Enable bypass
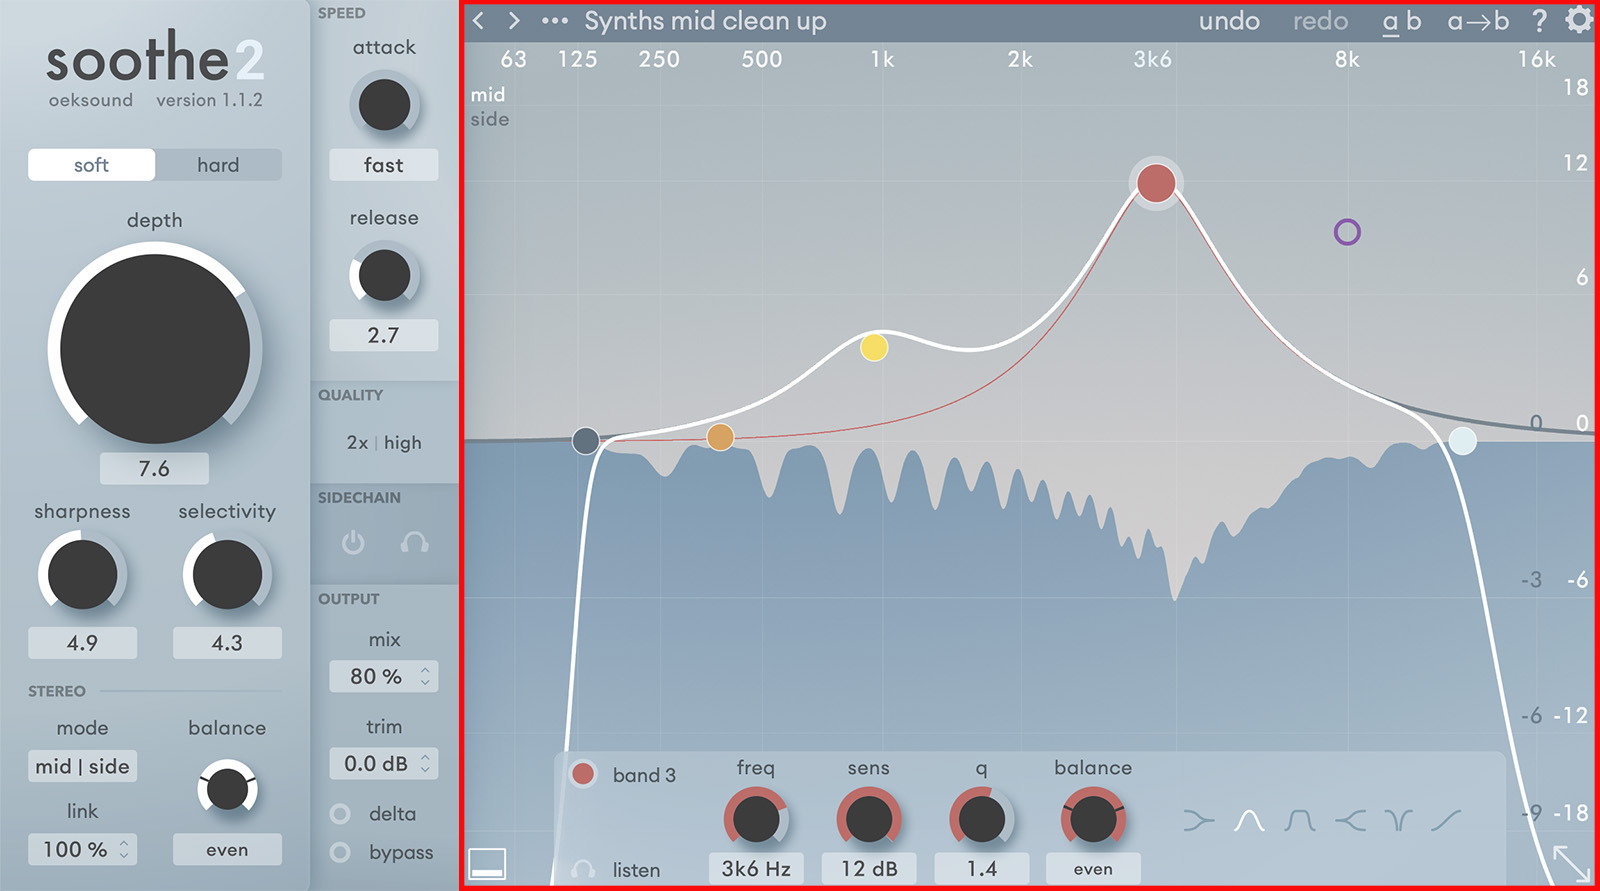Viewport: 1600px width, 891px height. click(x=340, y=852)
